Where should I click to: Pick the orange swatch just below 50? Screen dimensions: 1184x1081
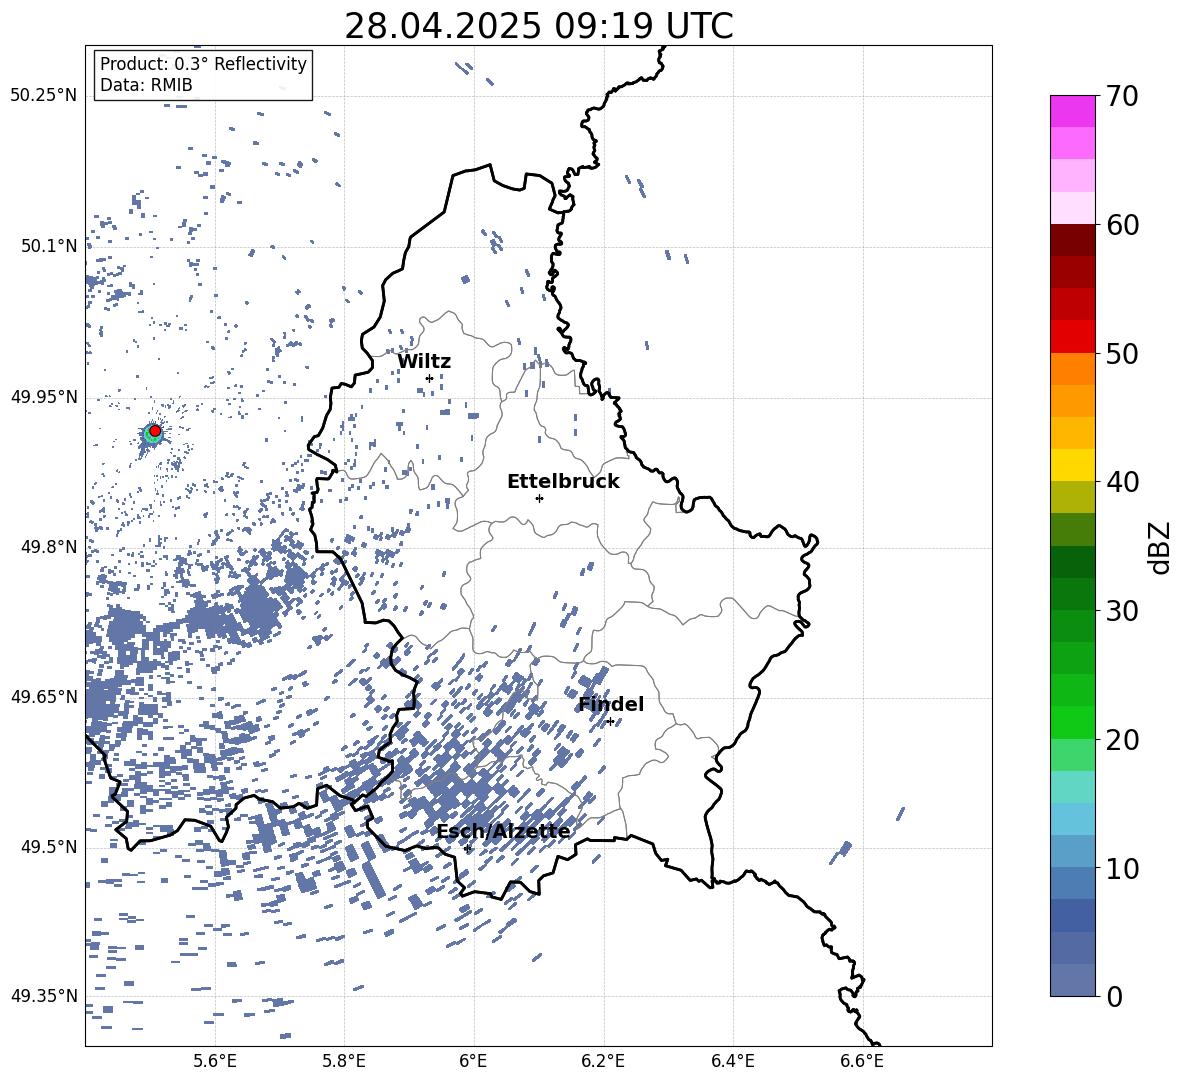tap(1072, 369)
